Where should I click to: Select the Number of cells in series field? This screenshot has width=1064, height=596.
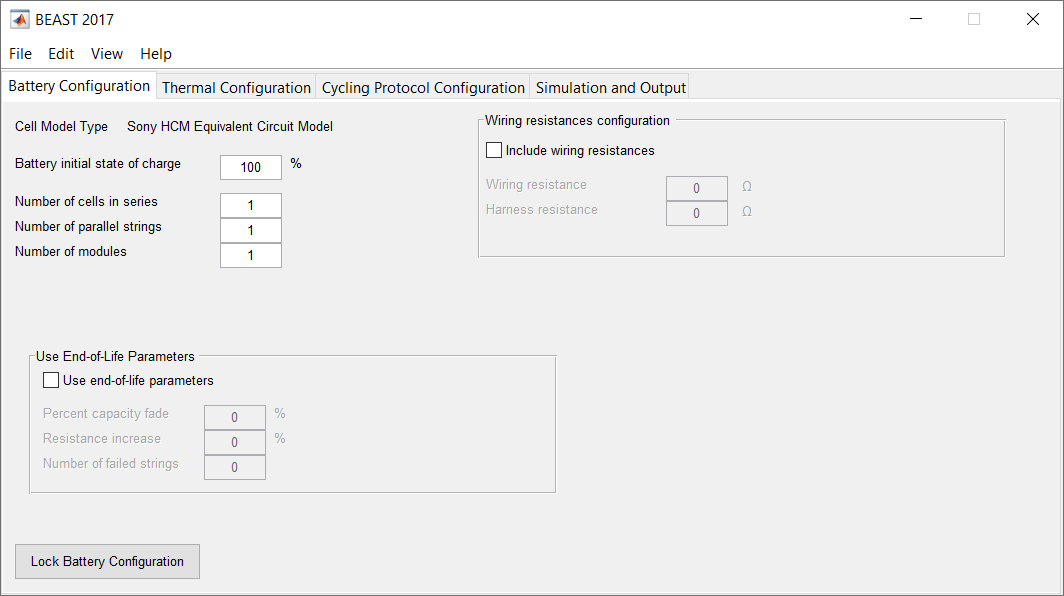pos(250,205)
